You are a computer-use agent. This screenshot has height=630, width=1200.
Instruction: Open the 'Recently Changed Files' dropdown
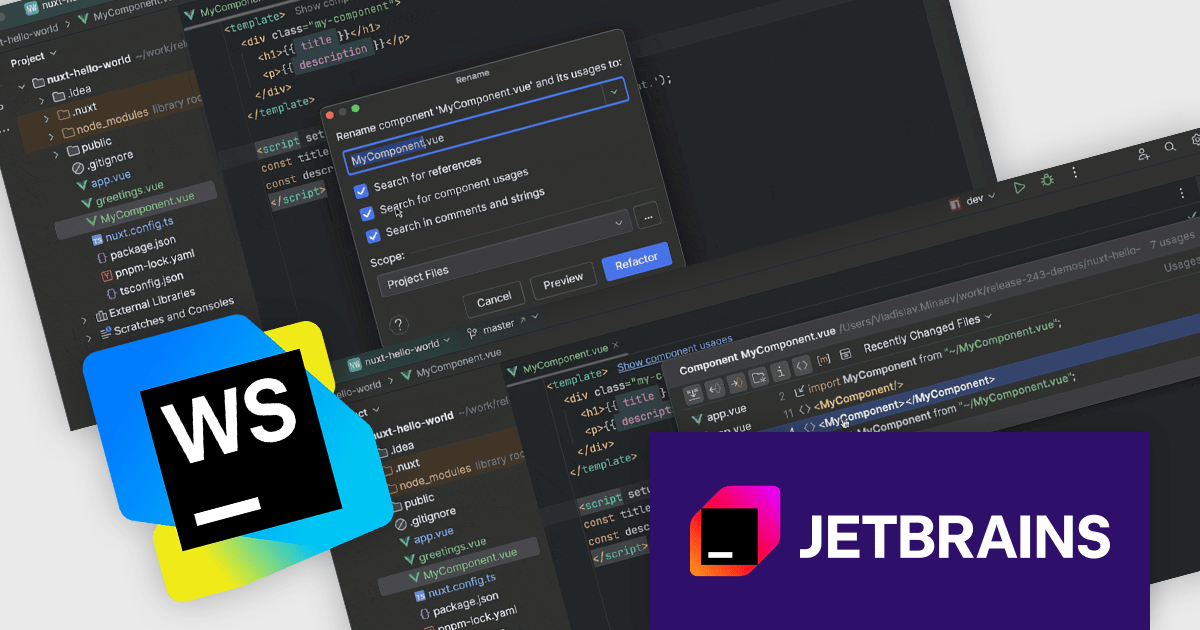pos(928,336)
